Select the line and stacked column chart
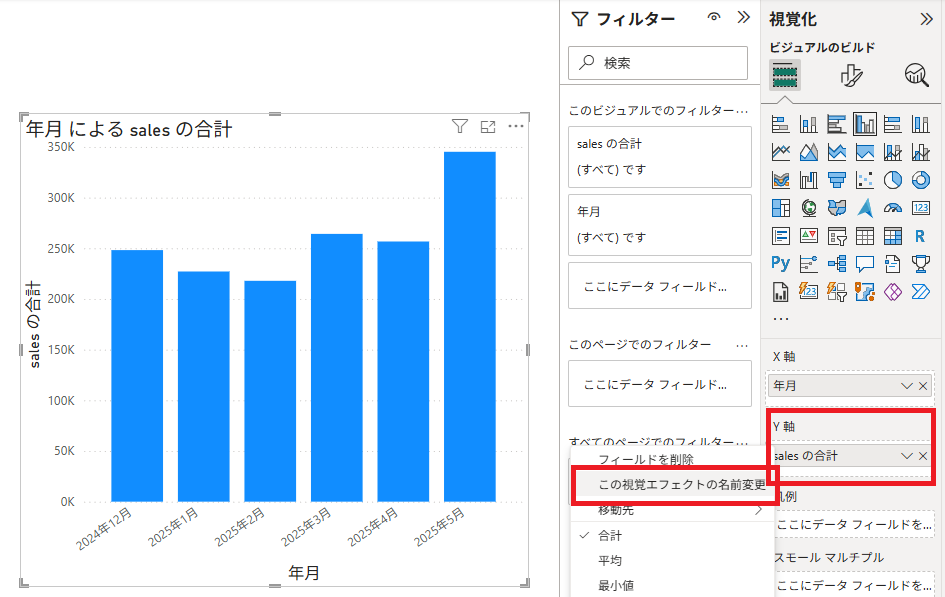Viewport: 945px width, 597px height. pyautogui.click(x=893, y=152)
